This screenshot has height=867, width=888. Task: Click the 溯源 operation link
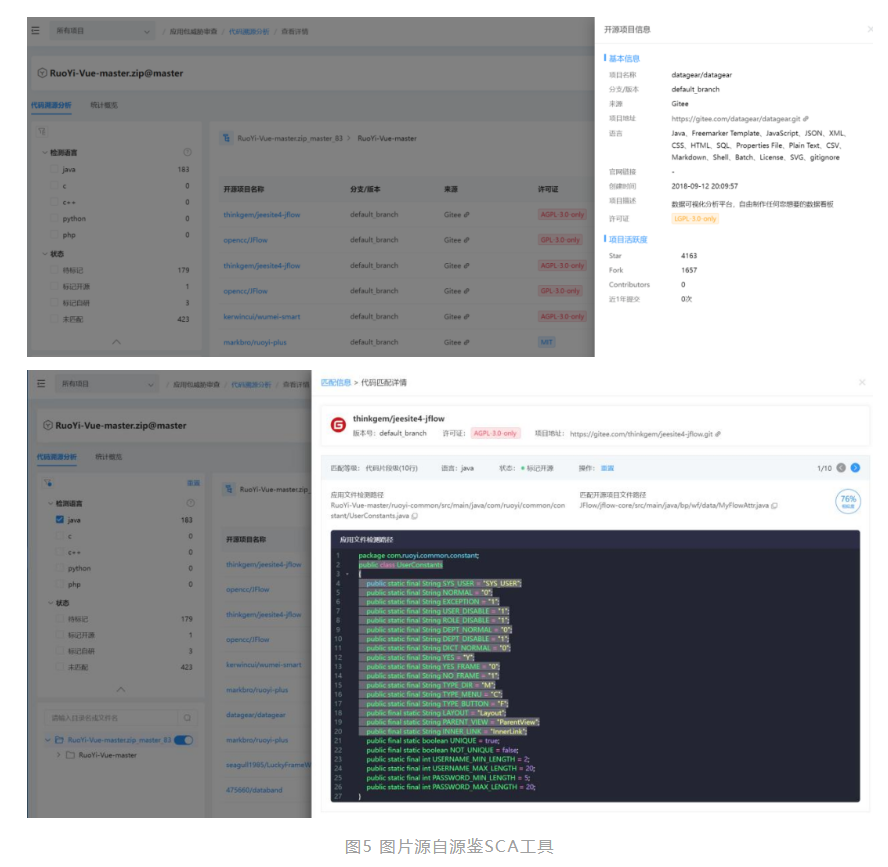(607, 468)
